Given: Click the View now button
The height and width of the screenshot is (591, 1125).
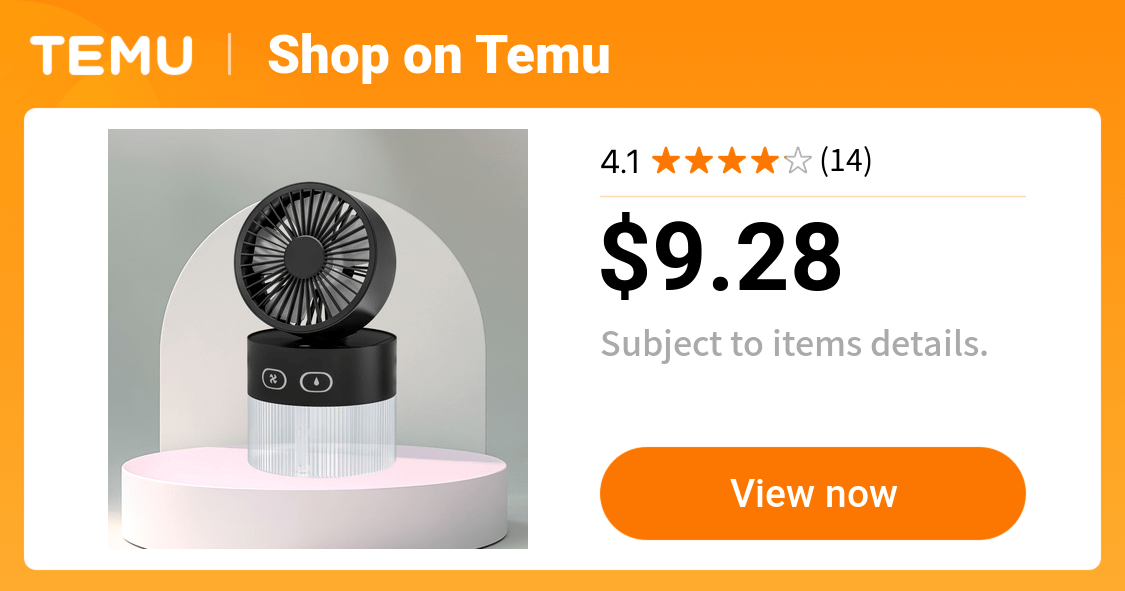Looking at the screenshot, I should [x=813, y=493].
